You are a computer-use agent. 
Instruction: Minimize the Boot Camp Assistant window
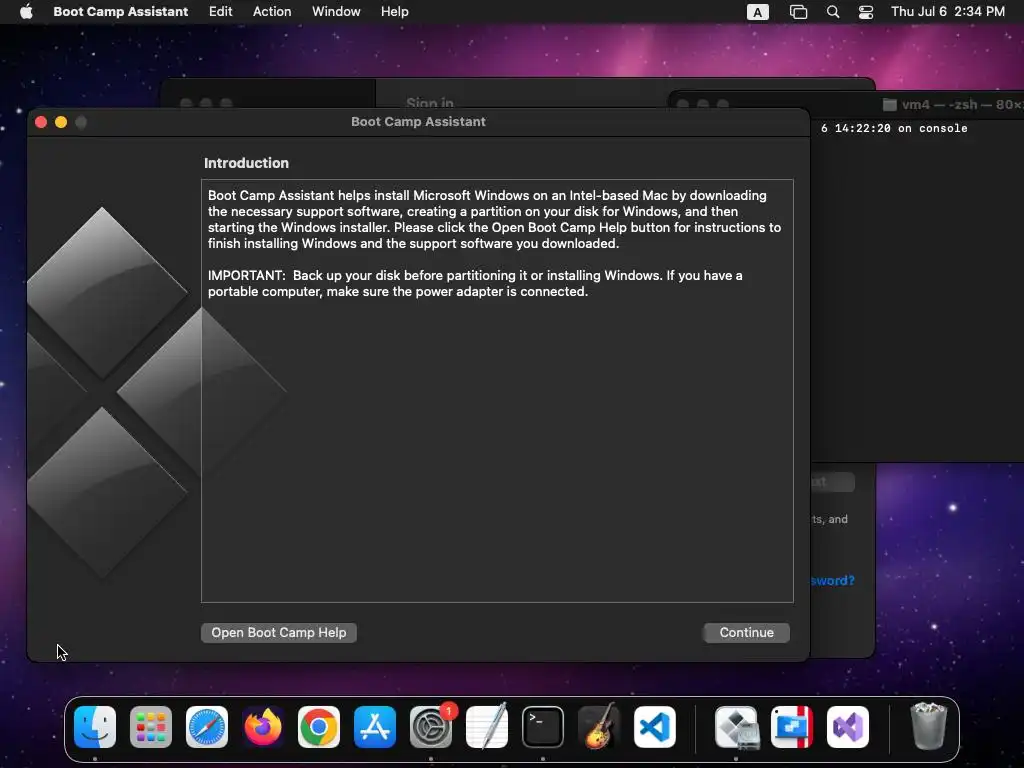(61, 122)
